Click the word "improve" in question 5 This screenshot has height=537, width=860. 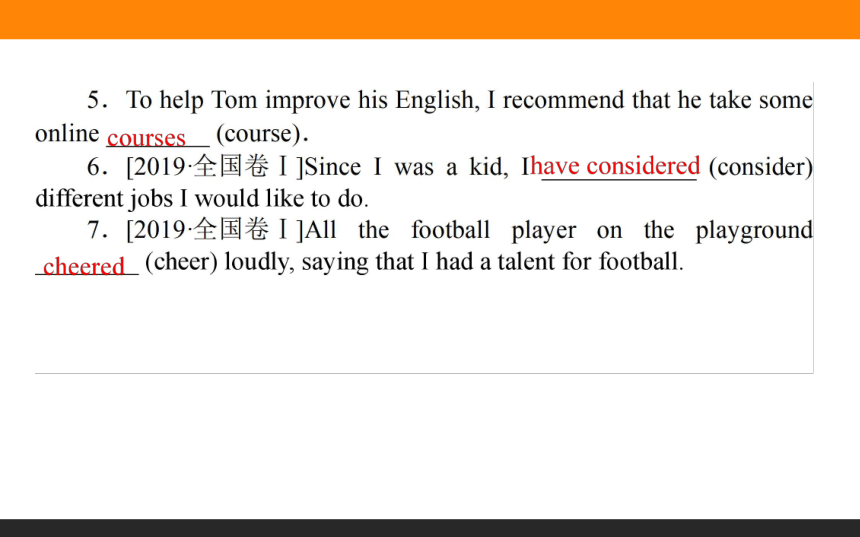[308, 101]
